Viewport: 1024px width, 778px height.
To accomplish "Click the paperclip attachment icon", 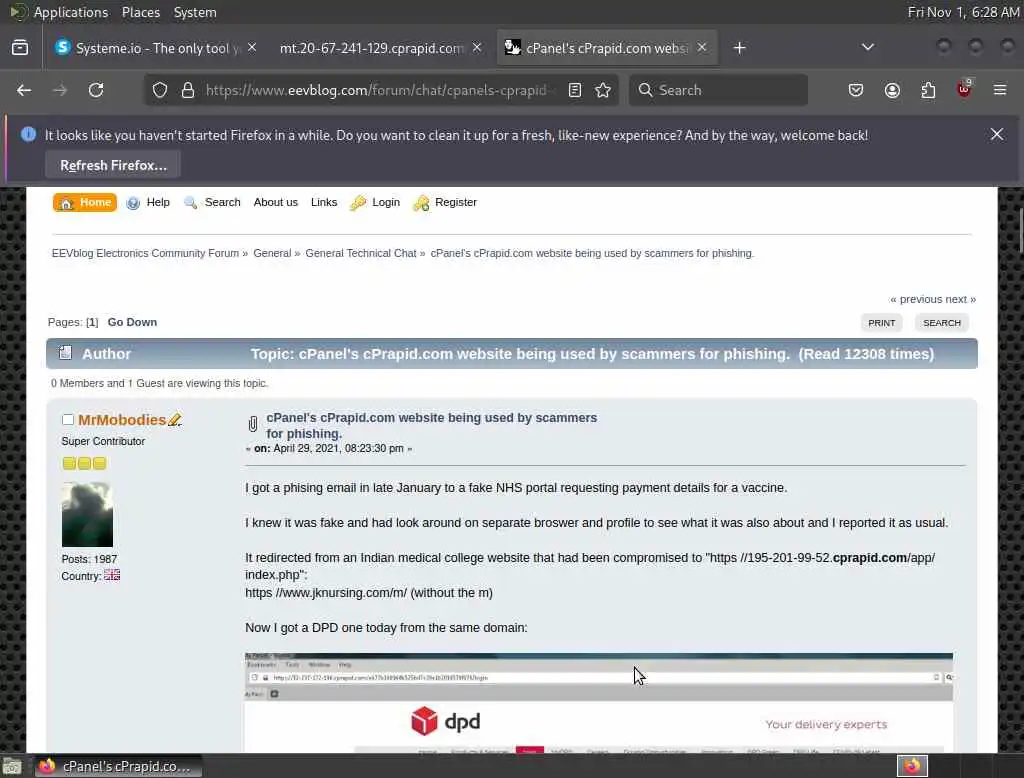I will pos(253,425).
